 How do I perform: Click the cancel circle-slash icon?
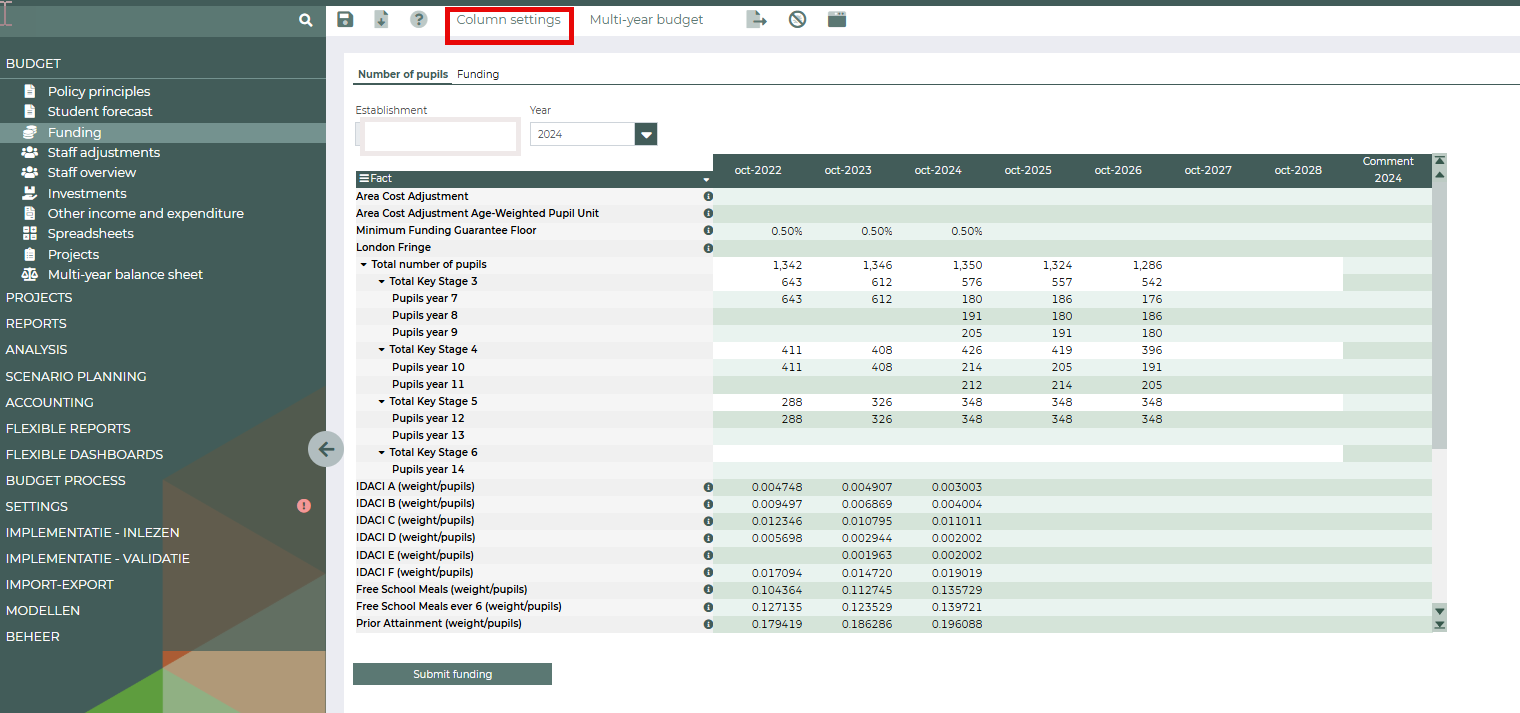(797, 20)
